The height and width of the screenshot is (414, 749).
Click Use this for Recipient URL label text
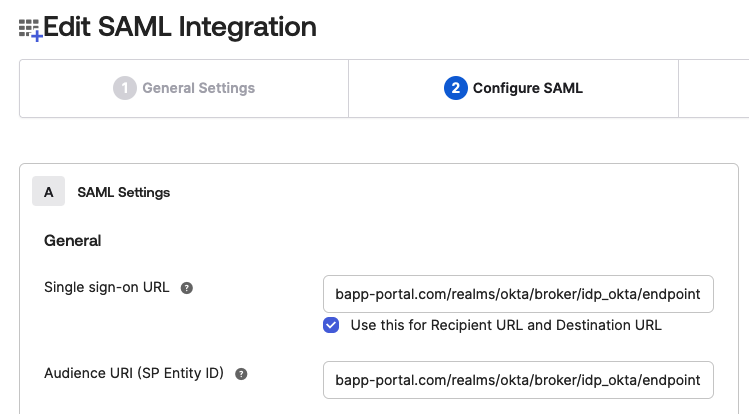(506, 325)
